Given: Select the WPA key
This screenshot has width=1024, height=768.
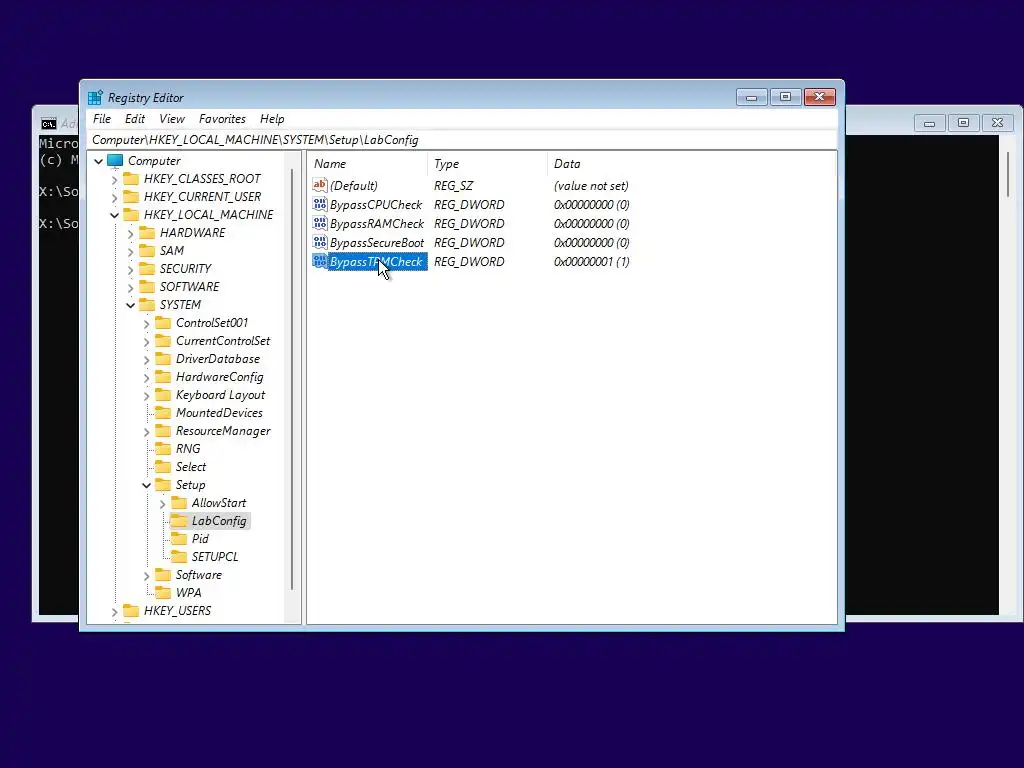Looking at the screenshot, I should (x=188, y=593).
